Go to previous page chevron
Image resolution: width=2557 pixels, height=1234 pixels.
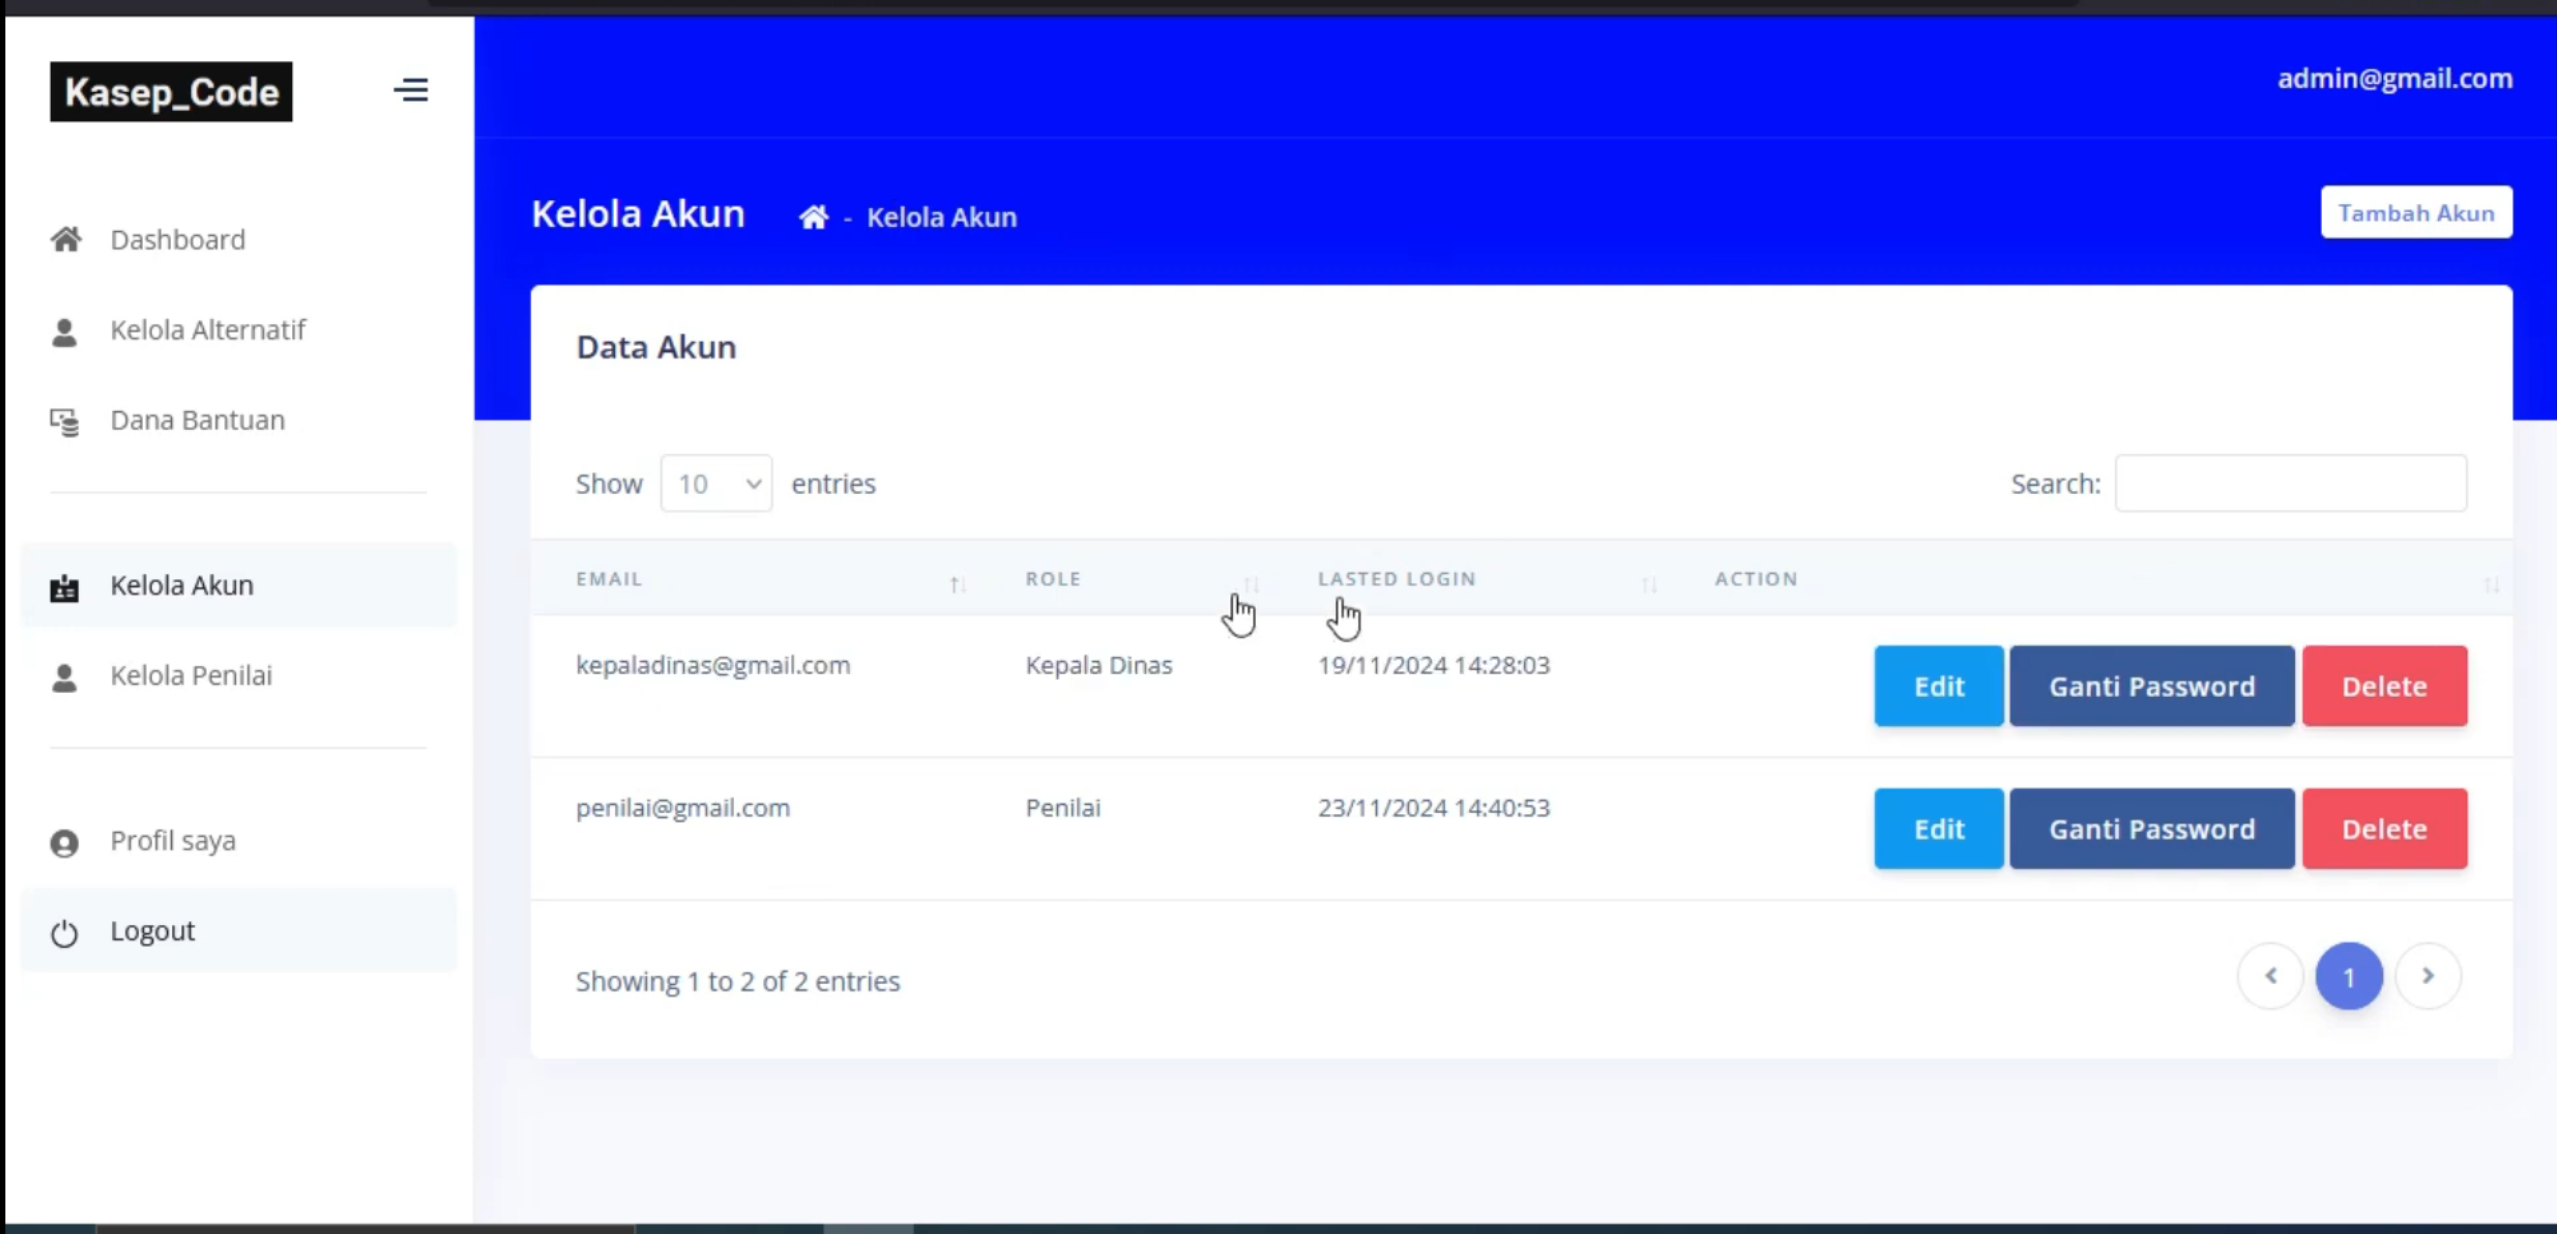coord(2270,975)
